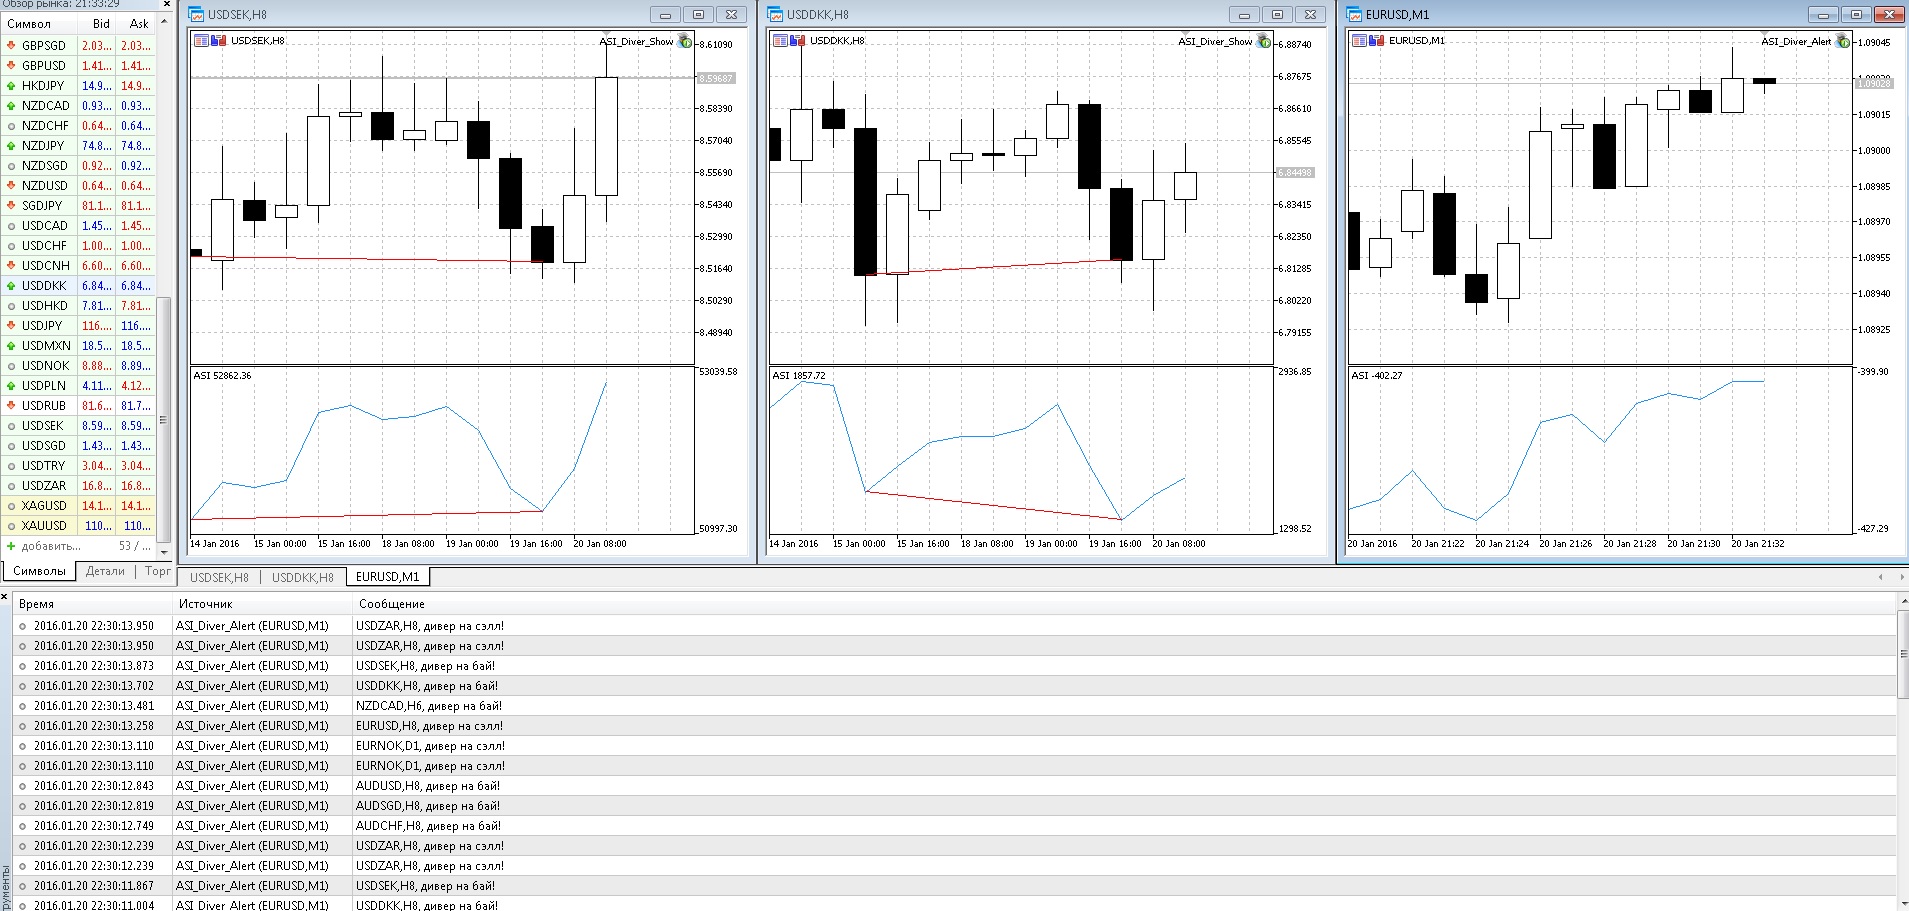The width and height of the screenshot is (1909, 911).
Task: Select the XAGUSD row in Market Watch
Action: pyautogui.click(x=78, y=506)
